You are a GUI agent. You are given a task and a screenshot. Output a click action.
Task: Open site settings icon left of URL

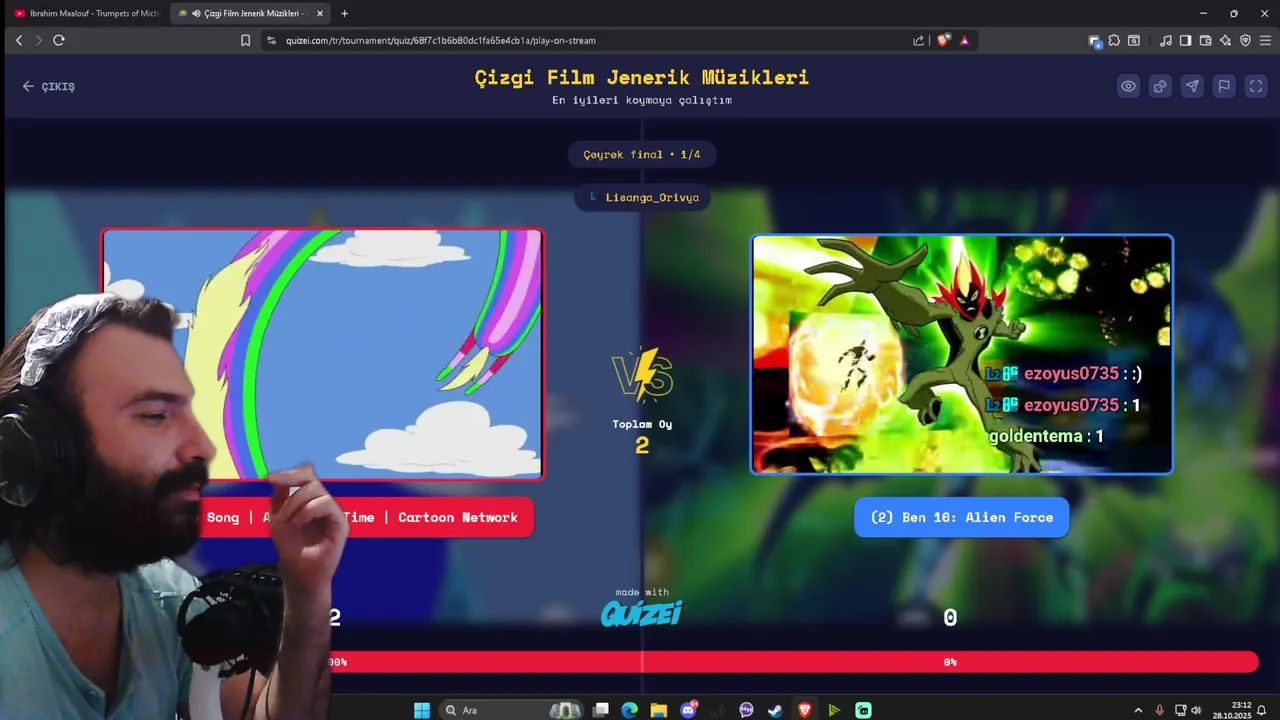click(271, 40)
